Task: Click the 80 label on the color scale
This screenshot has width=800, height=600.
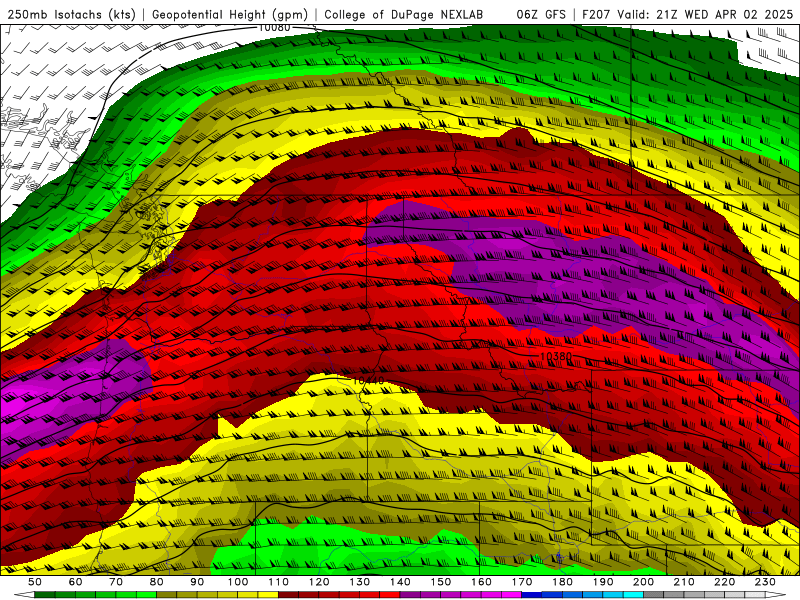Action: [x=157, y=582]
